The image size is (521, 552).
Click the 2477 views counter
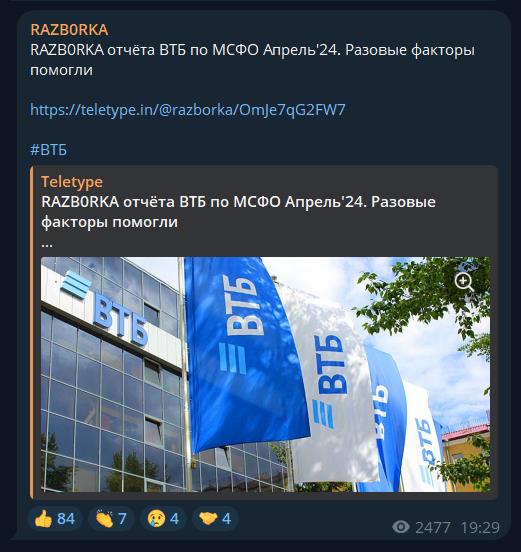[x=433, y=527]
